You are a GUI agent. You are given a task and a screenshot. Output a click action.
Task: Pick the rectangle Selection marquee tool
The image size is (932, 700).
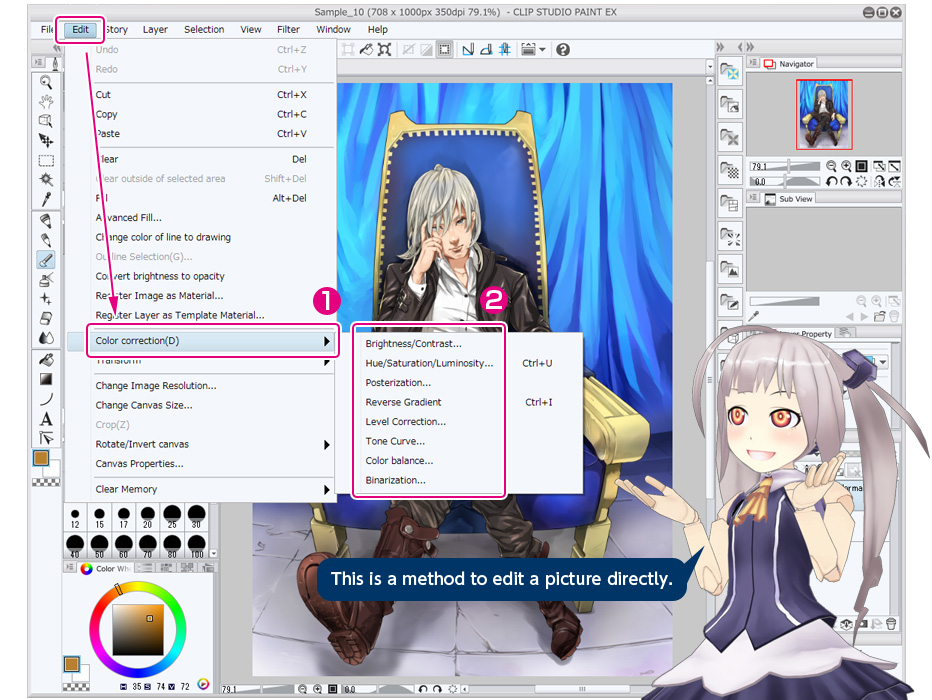(46, 160)
